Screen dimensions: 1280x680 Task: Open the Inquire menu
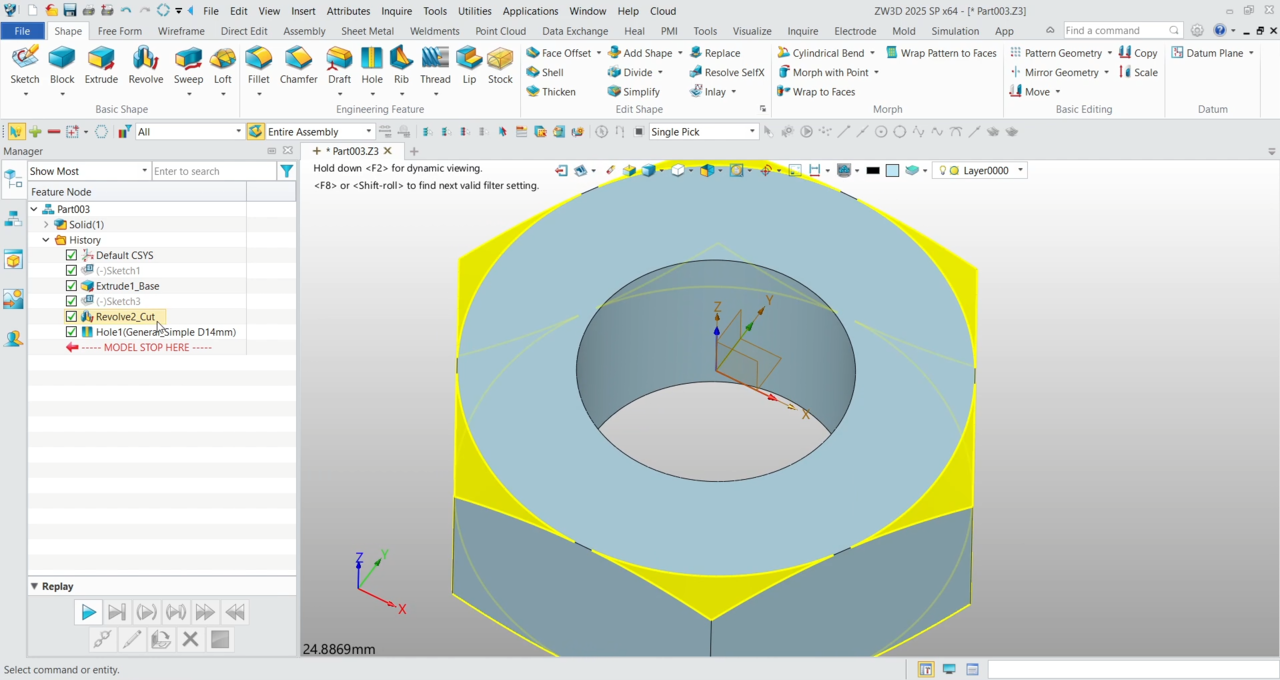tap(396, 11)
